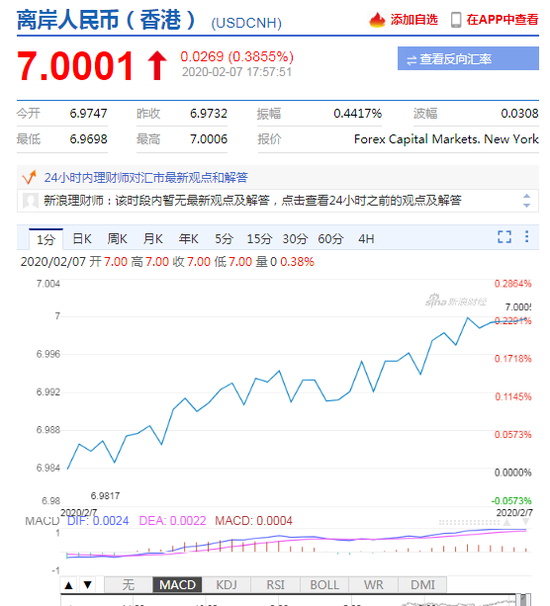Screen dimensions: 550x606
Task: Select the KDJ indicator option
Action: tap(226, 585)
